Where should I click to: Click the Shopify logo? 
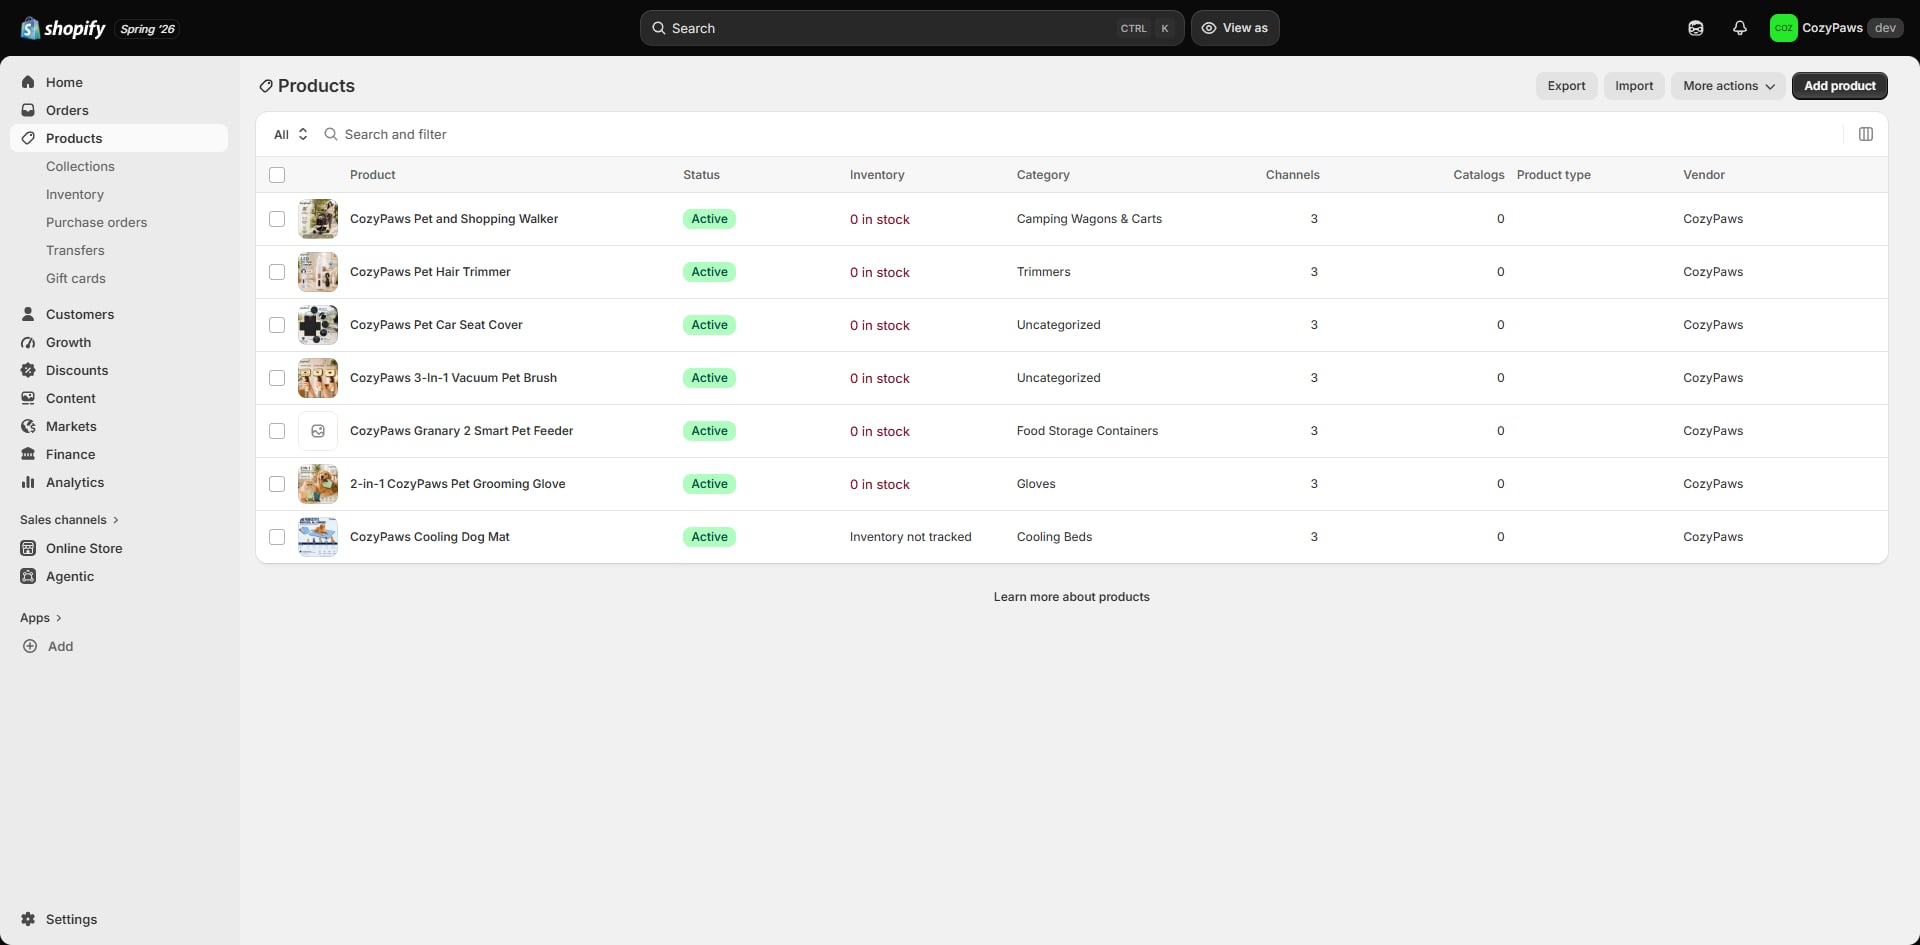63,28
